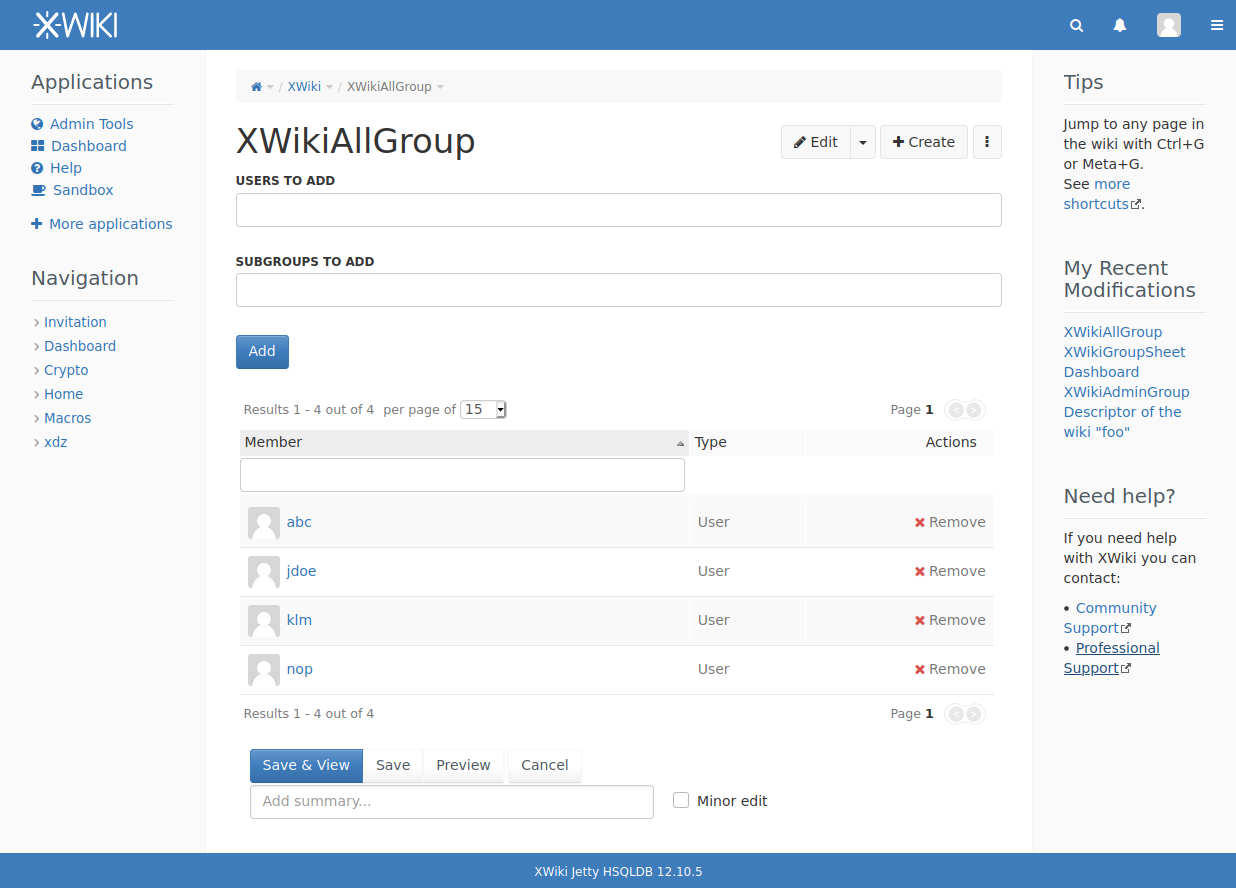Viewport: 1236px width, 888px height.
Task: Click the Member filter text box
Action: coord(462,475)
